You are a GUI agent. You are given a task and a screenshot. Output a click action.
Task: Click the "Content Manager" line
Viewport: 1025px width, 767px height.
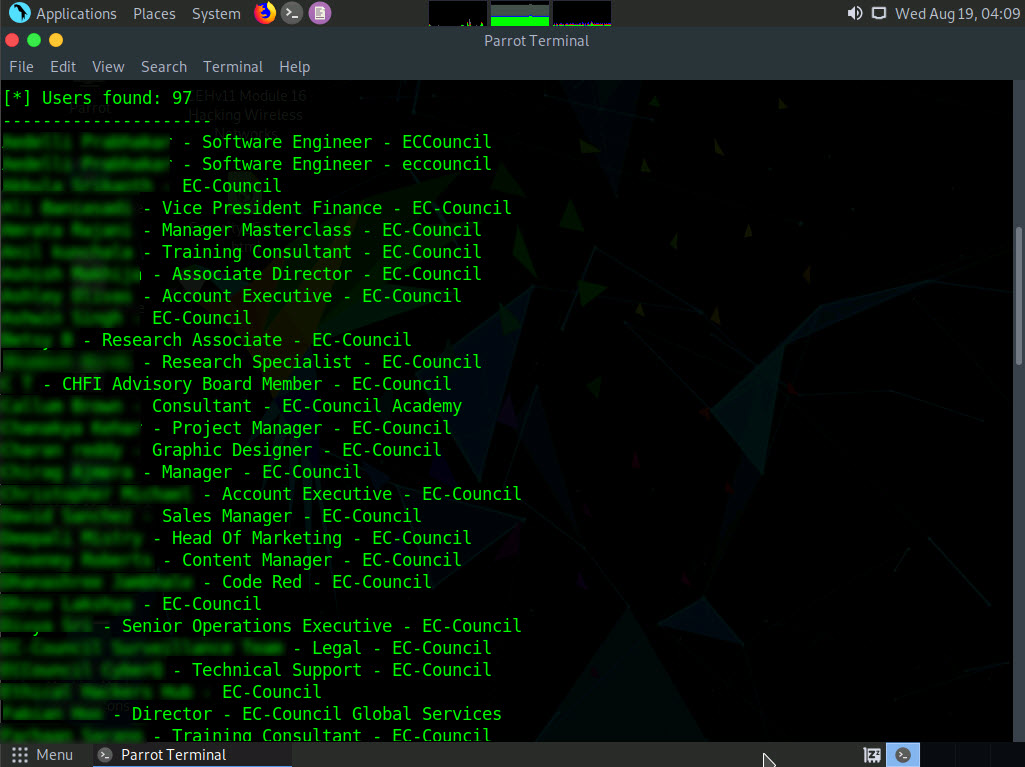[232, 560]
